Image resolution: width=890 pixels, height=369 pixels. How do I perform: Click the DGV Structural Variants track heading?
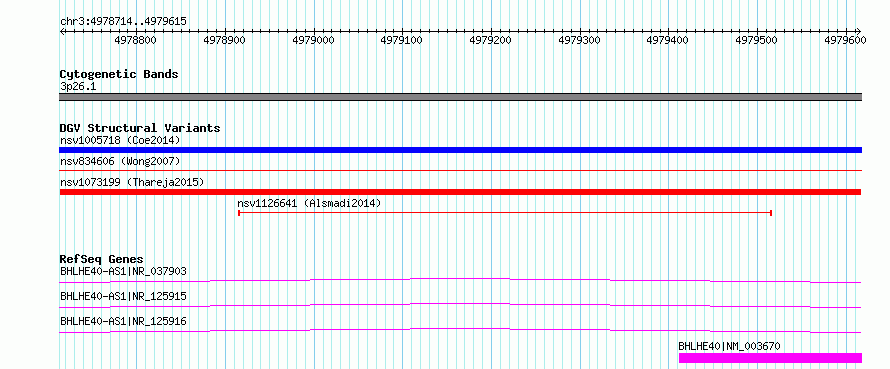140,128
